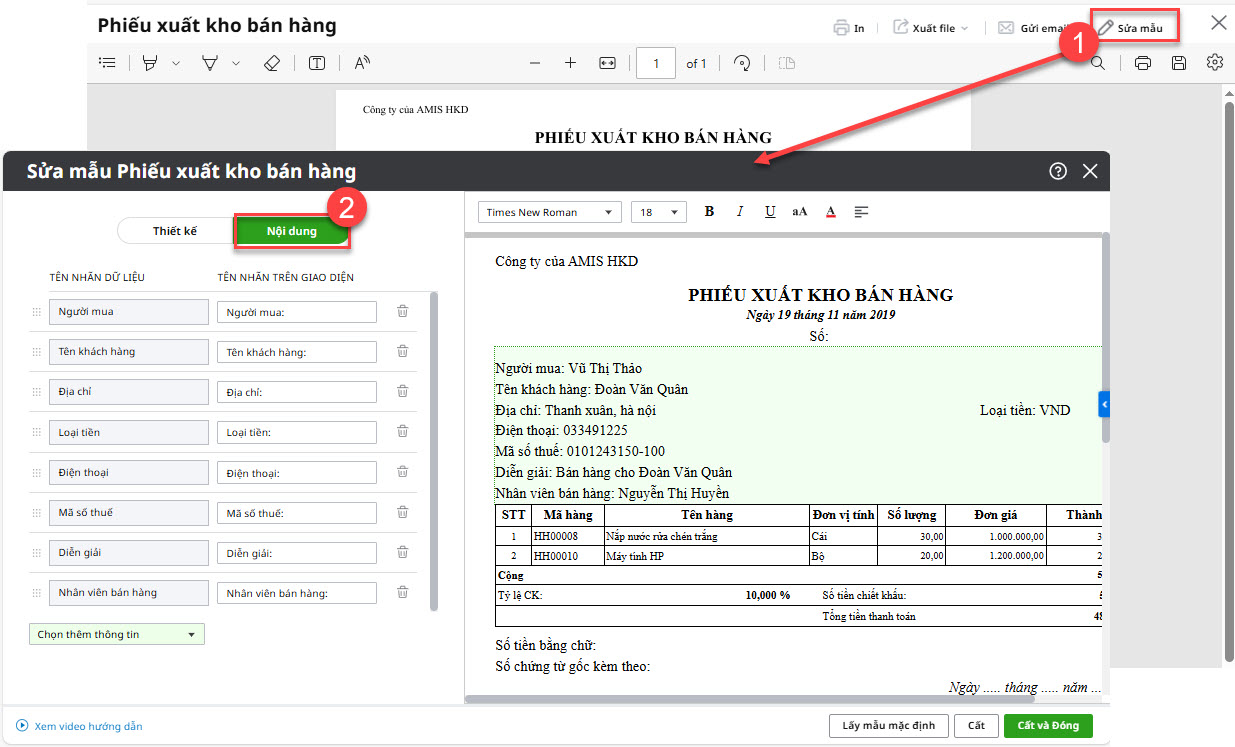This screenshot has width=1235, height=747.
Task: Click the trash icon for 'Mã số thuế'
Action: pos(402,512)
